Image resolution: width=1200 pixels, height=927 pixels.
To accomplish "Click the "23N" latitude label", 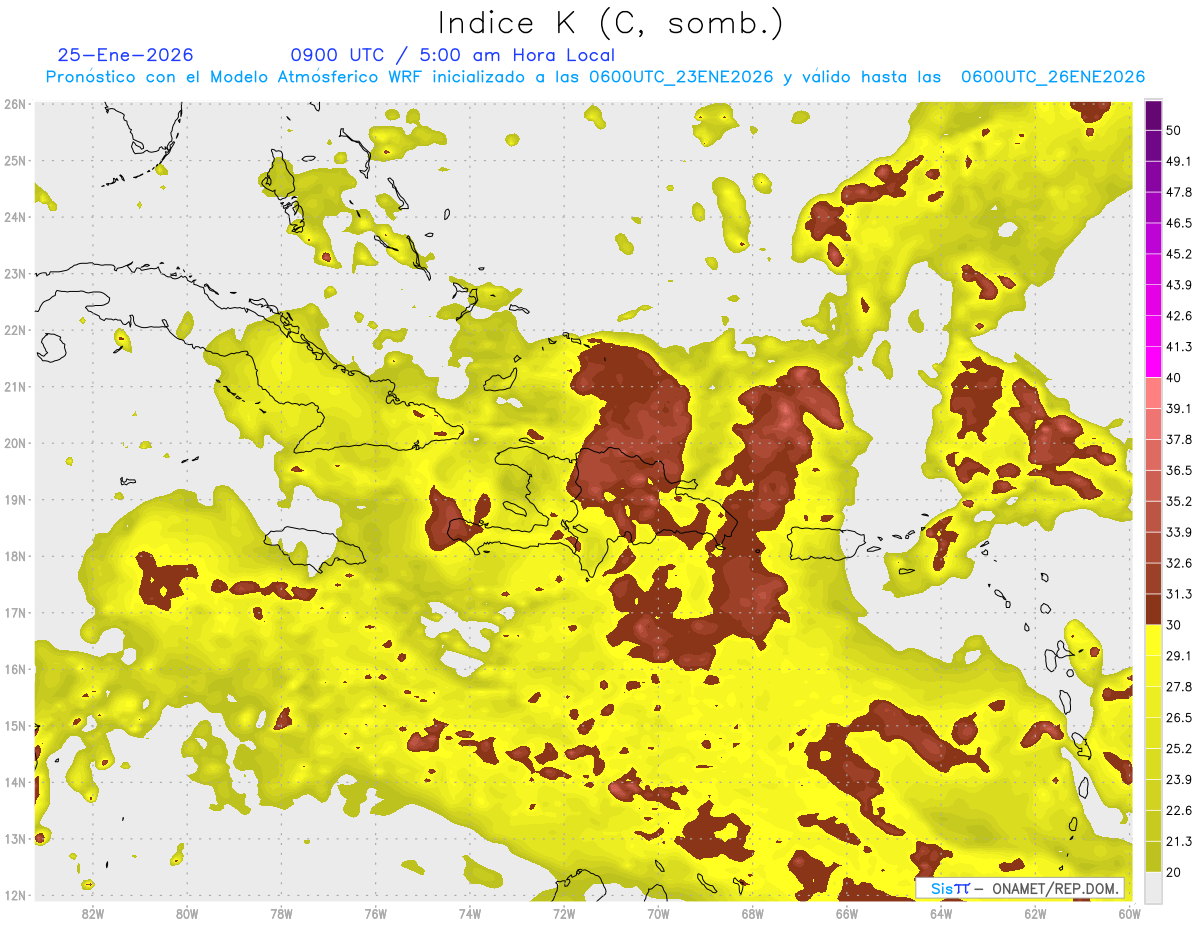I will click(x=15, y=274).
